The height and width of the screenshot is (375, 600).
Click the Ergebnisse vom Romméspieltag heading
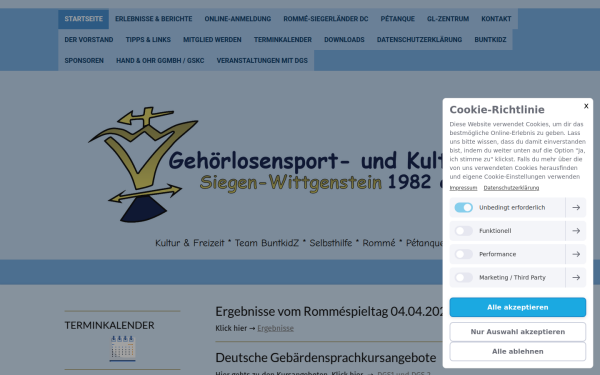pos(329,311)
